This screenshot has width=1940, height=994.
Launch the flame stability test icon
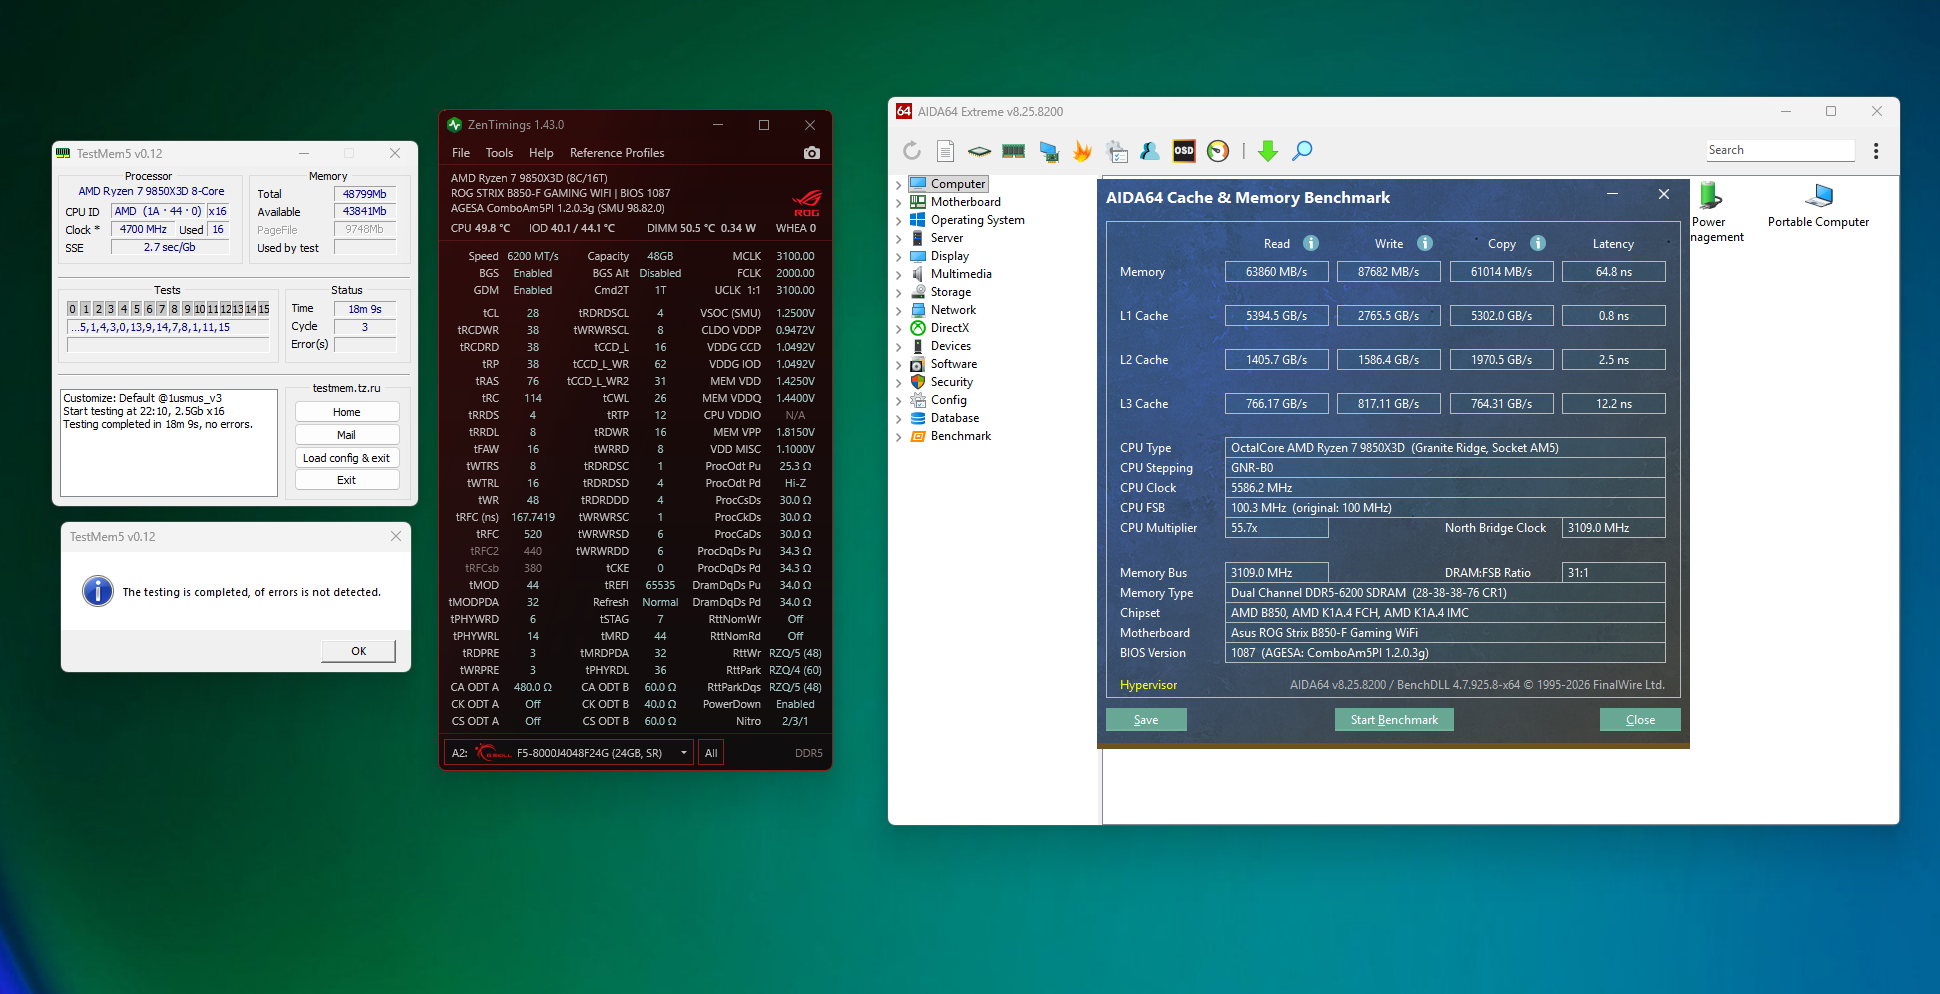click(1082, 151)
